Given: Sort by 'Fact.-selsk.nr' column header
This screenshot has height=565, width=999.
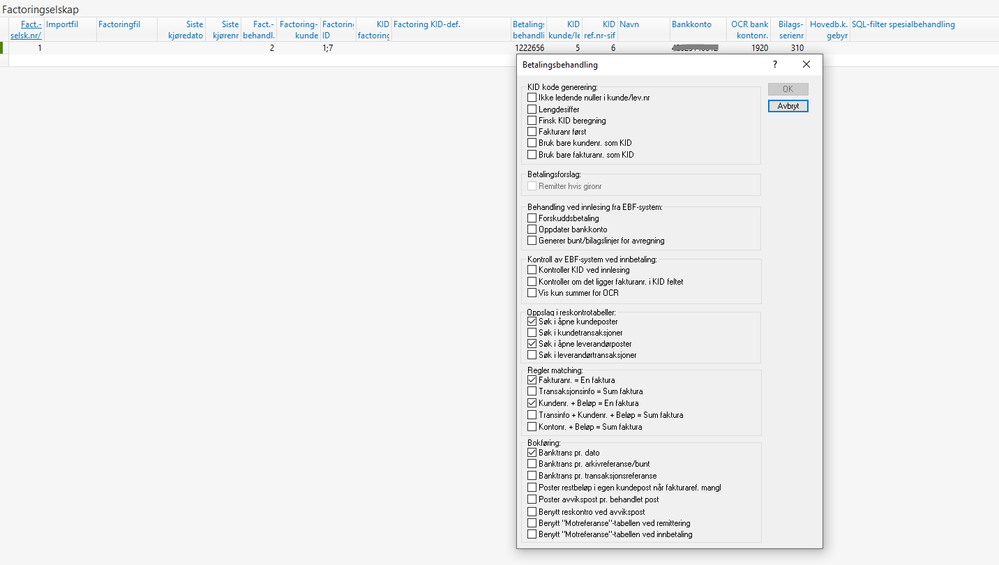Looking at the screenshot, I should 31,29.
